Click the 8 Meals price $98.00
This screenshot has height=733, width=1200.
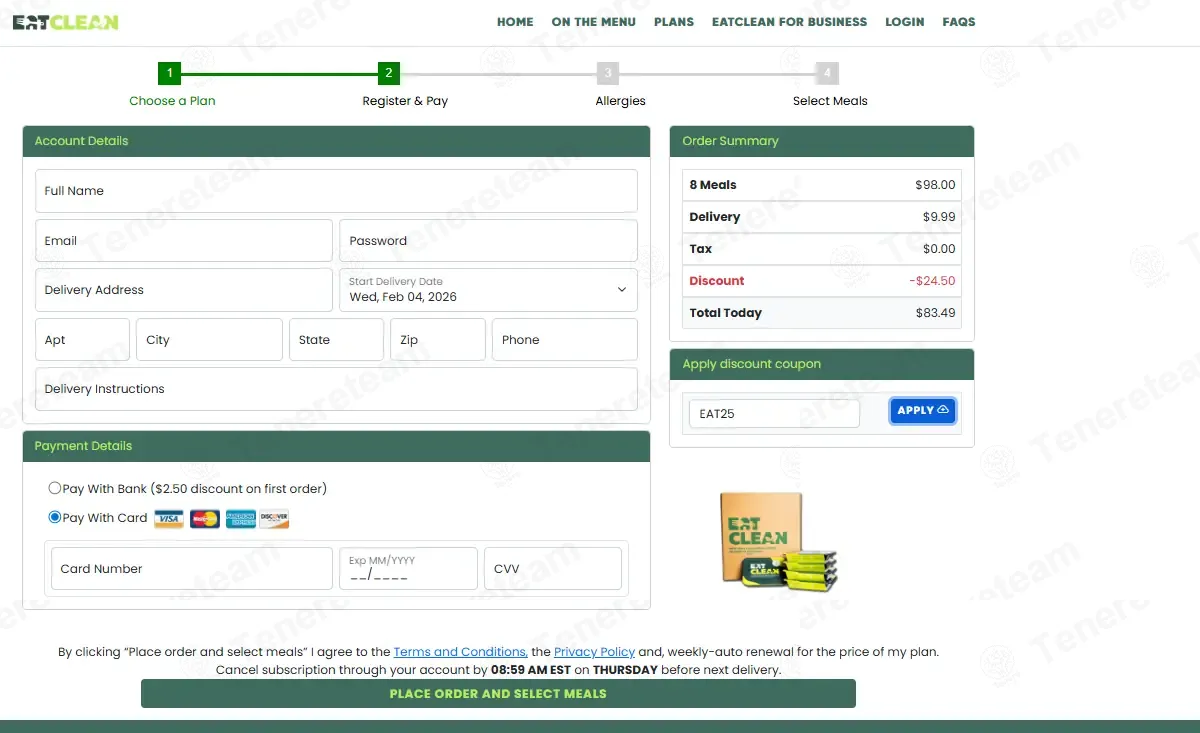(935, 185)
